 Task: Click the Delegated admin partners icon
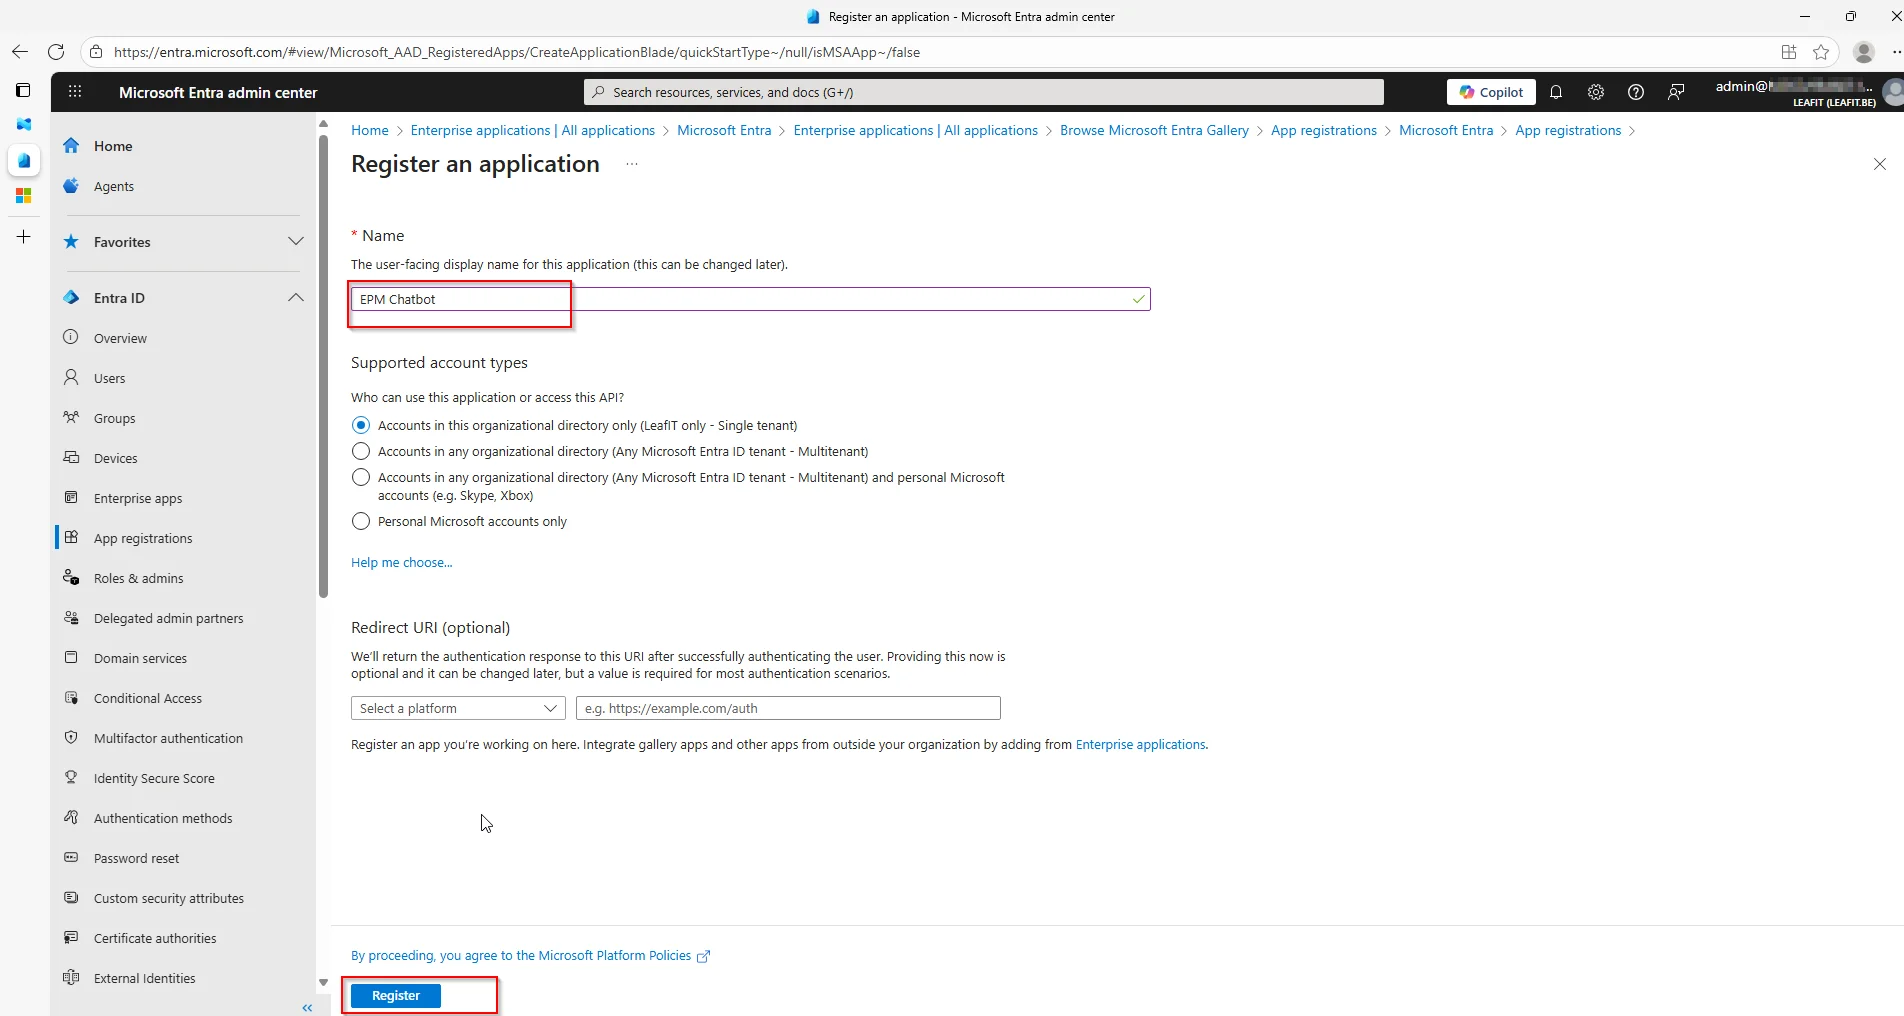click(71, 617)
